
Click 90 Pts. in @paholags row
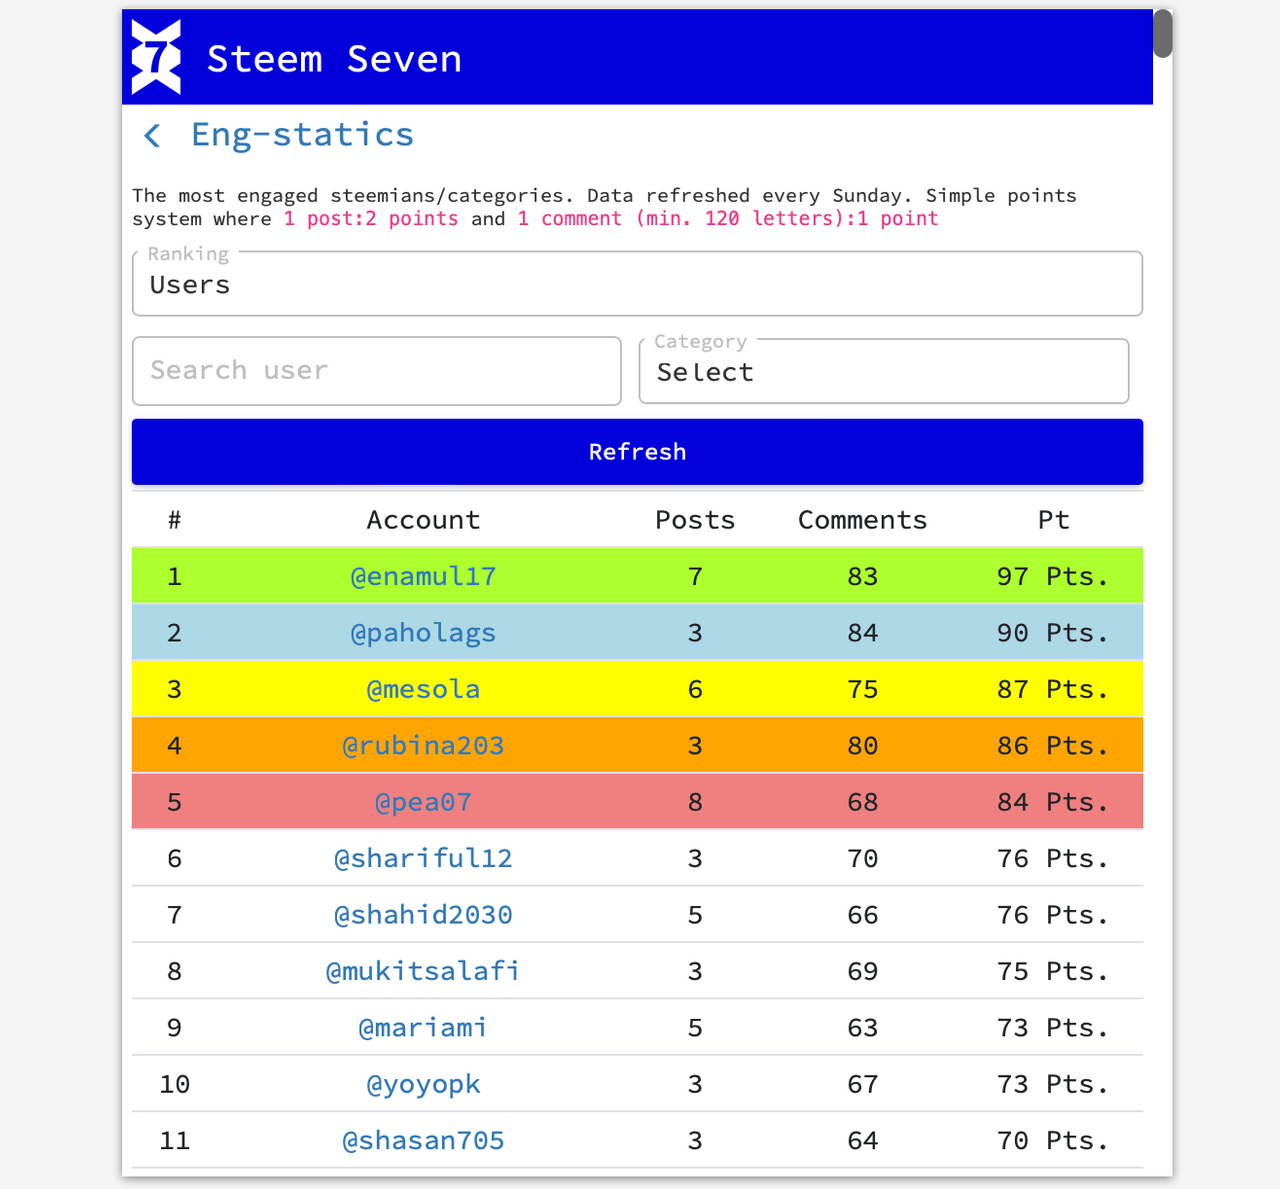(x=1053, y=633)
